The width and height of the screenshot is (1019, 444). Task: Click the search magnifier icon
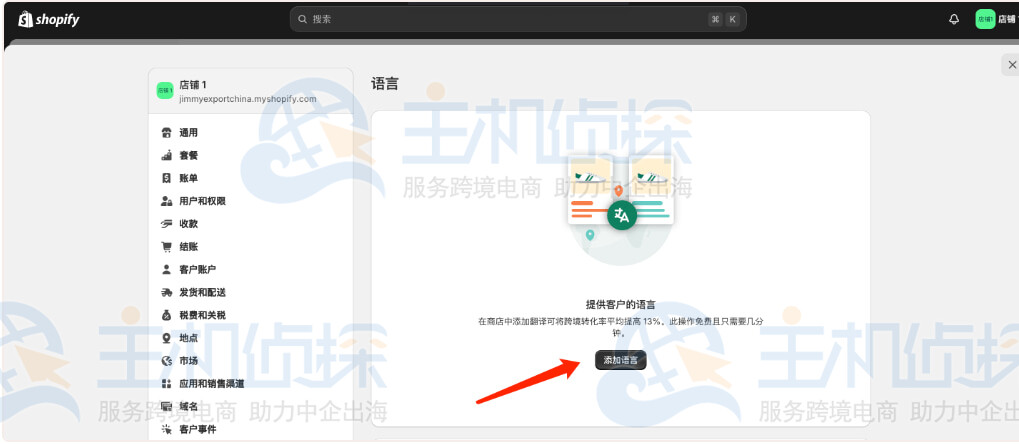point(302,20)
